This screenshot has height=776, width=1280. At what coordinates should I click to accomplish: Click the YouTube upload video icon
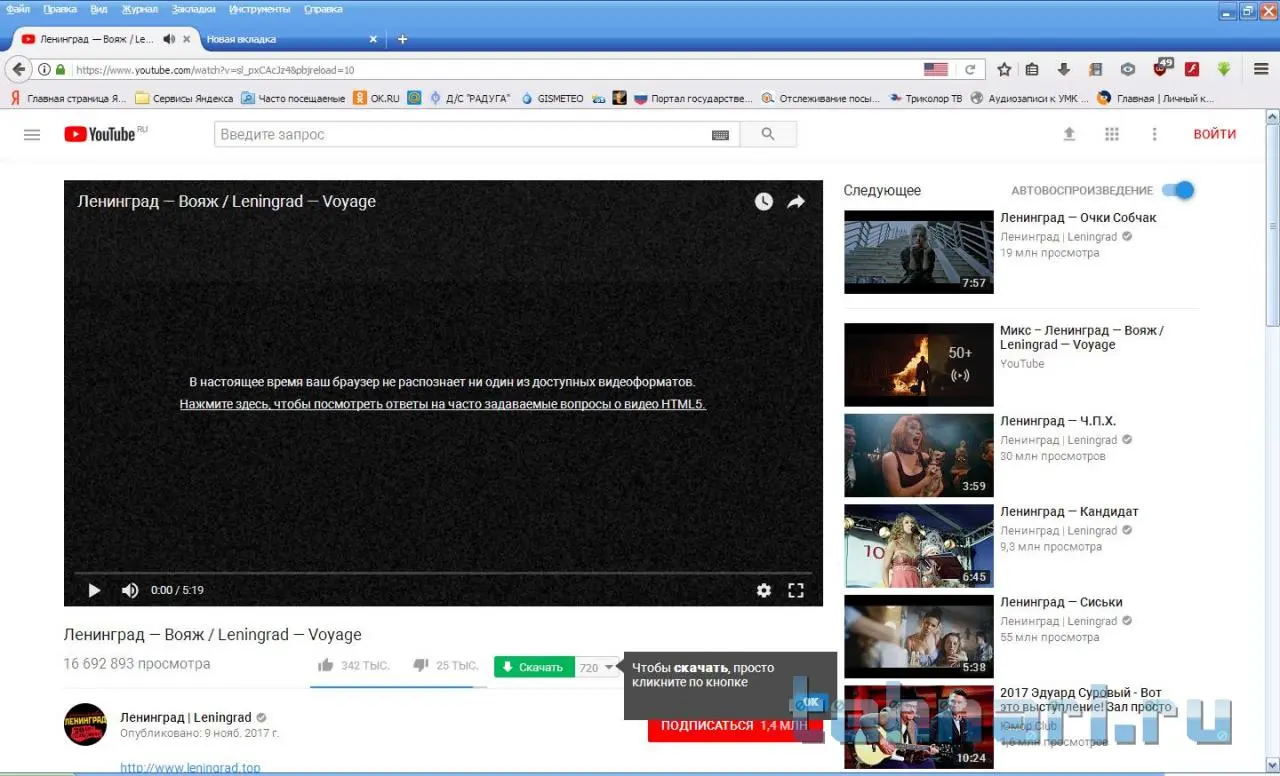click(1069, 134)
